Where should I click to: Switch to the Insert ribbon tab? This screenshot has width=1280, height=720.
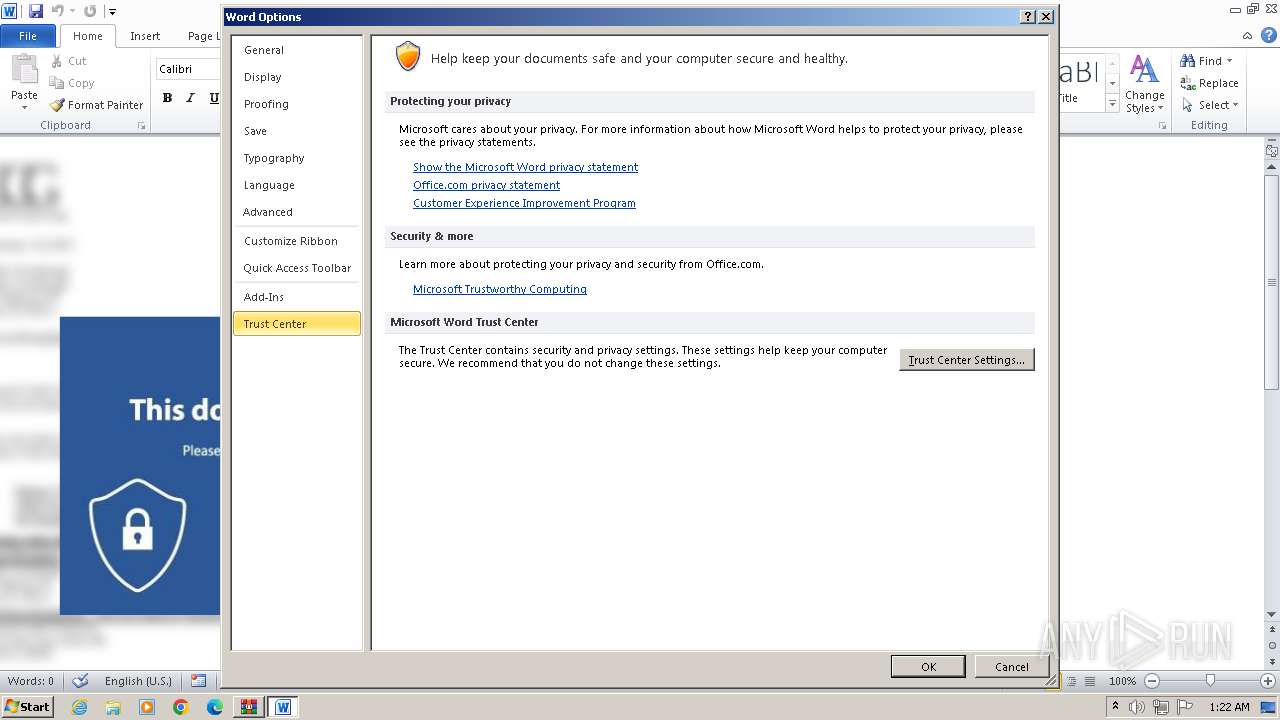(x=145, y=36)
